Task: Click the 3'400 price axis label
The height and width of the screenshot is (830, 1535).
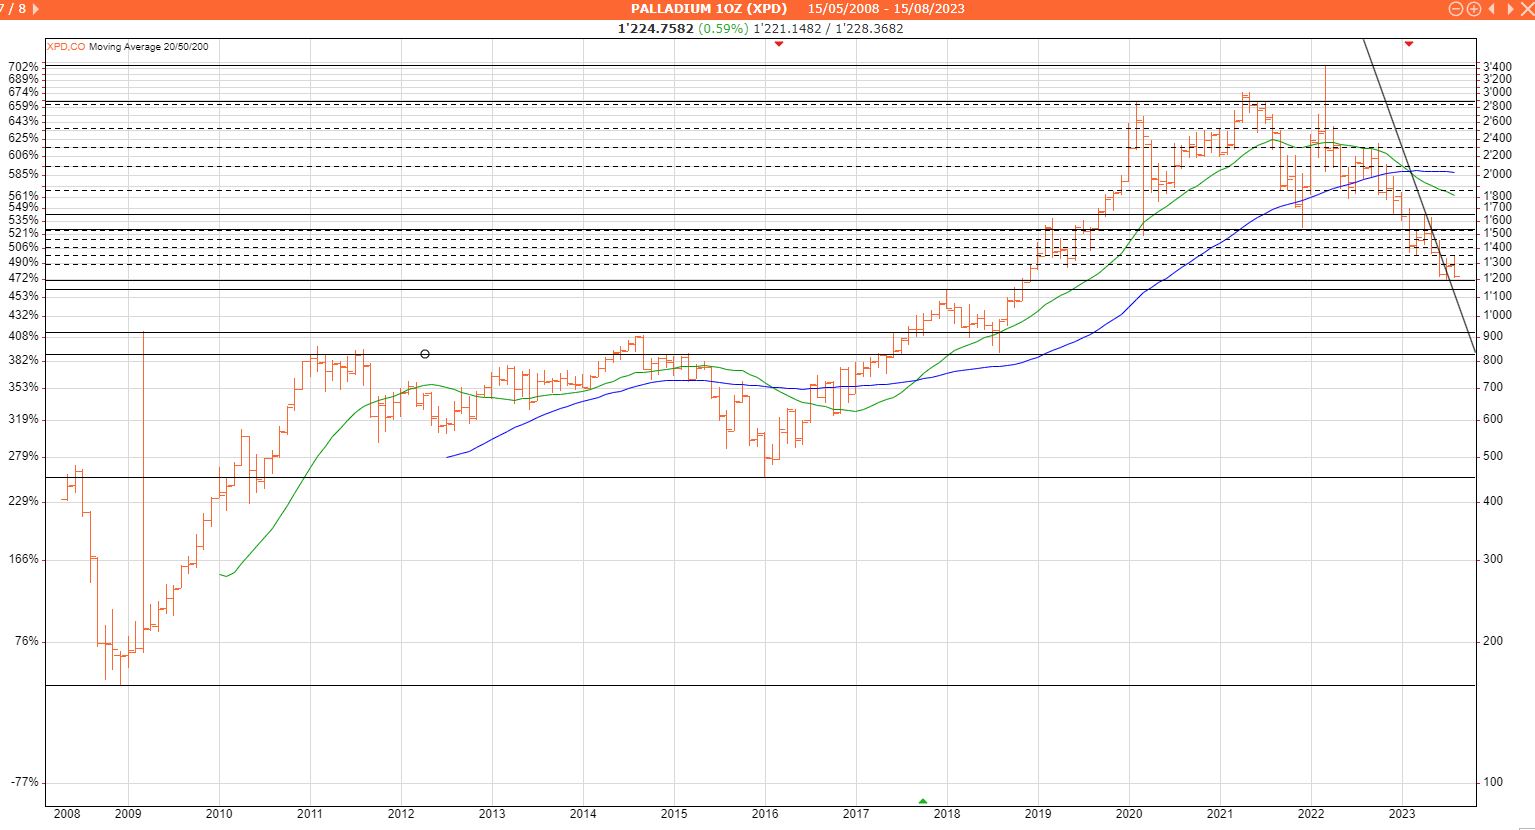Action: click(x=1496, y=67)
